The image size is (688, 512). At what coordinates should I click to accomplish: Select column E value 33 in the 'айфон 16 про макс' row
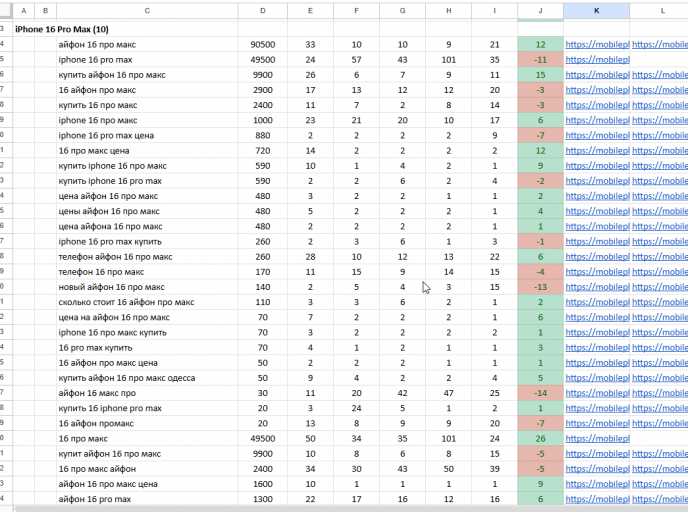tap(310, 44)
